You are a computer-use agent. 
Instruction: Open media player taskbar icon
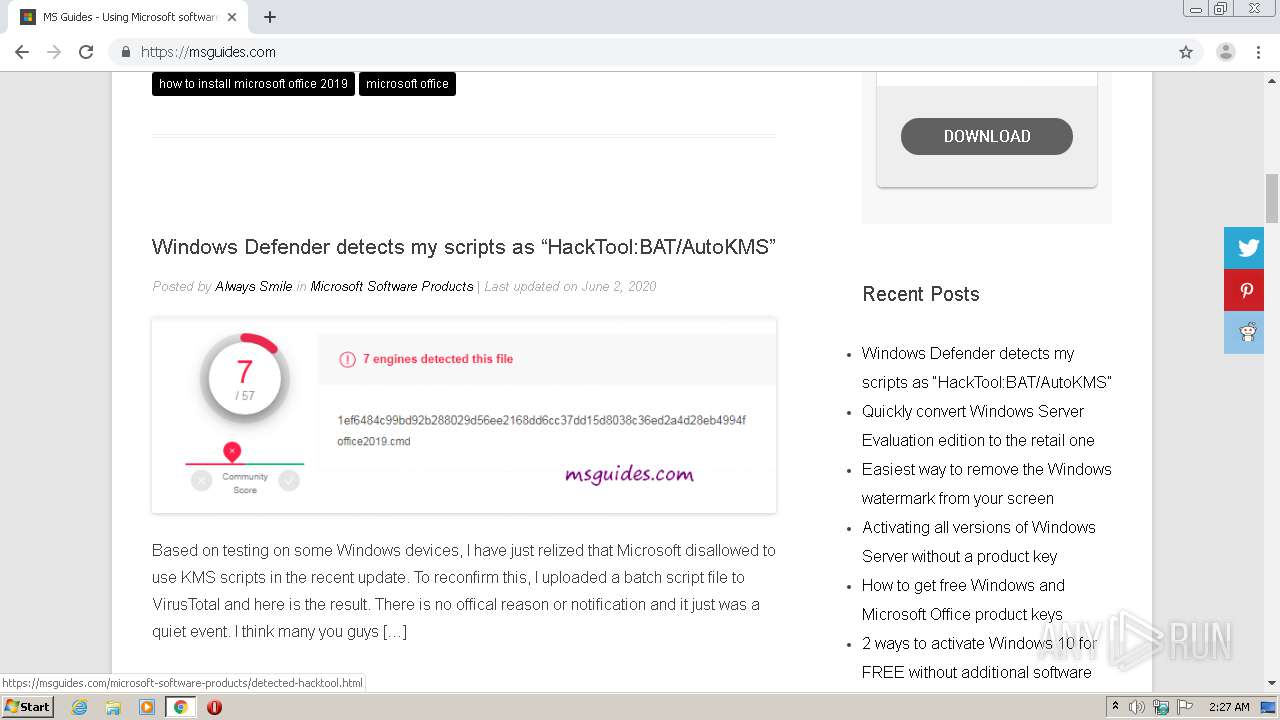click(147, 707)
